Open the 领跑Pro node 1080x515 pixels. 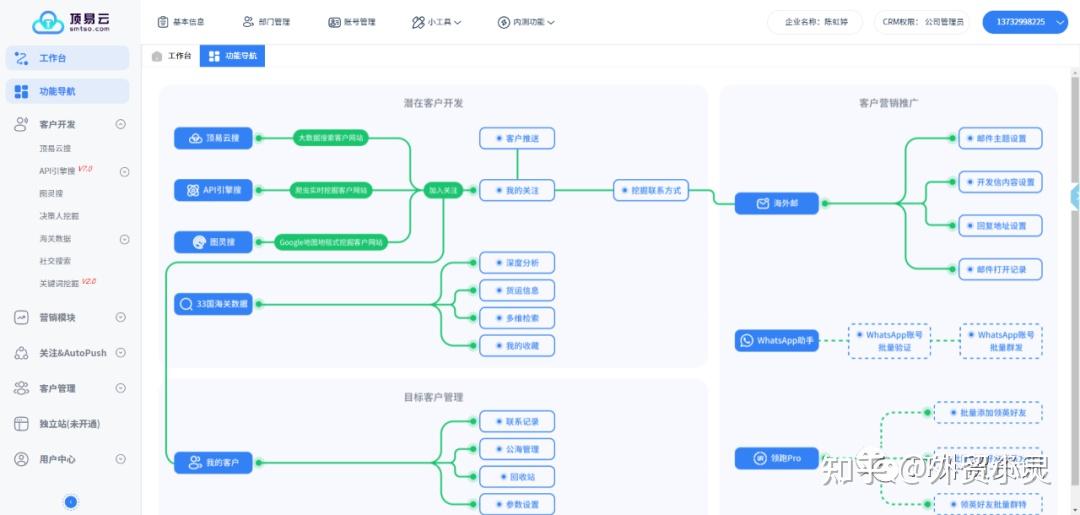coord(776,458)
